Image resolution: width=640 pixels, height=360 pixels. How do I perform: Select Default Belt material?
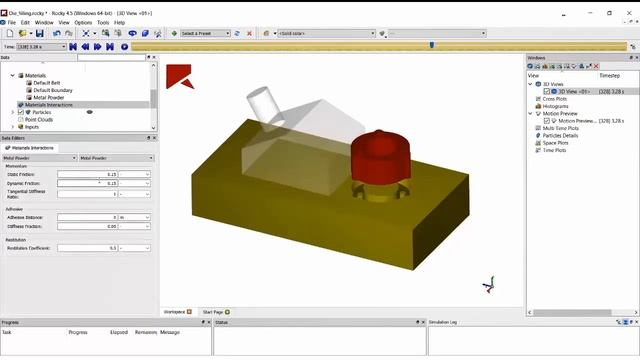pos(47,83)
